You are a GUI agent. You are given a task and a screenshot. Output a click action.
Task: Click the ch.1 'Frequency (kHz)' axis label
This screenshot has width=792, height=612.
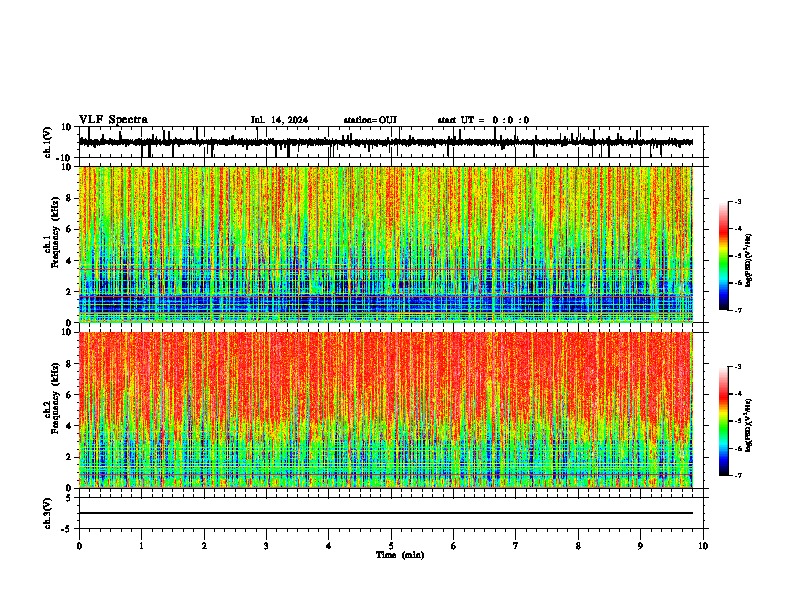coord(55,232)
